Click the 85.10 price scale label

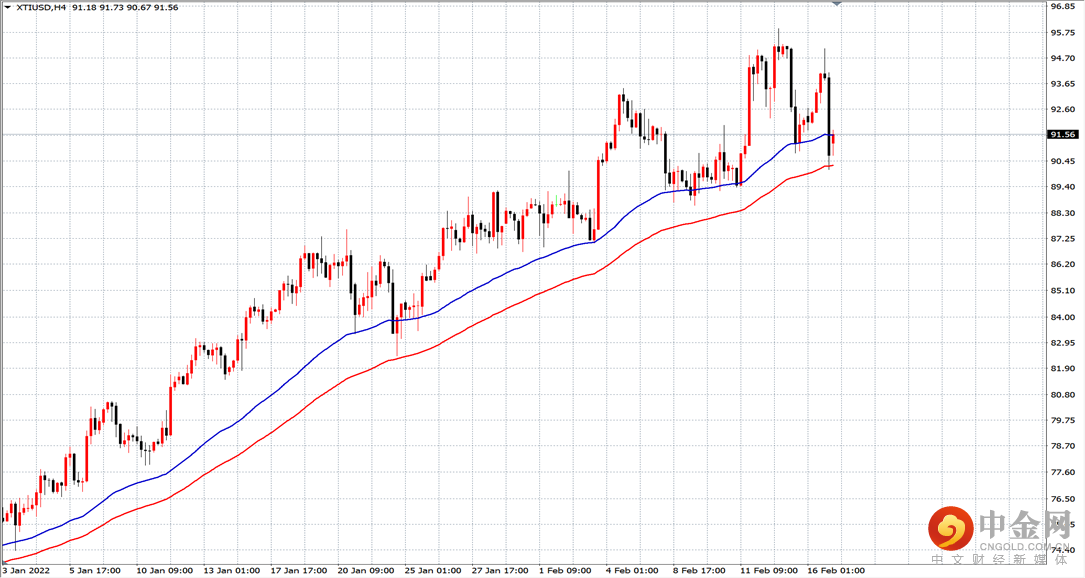(1062, 291)
